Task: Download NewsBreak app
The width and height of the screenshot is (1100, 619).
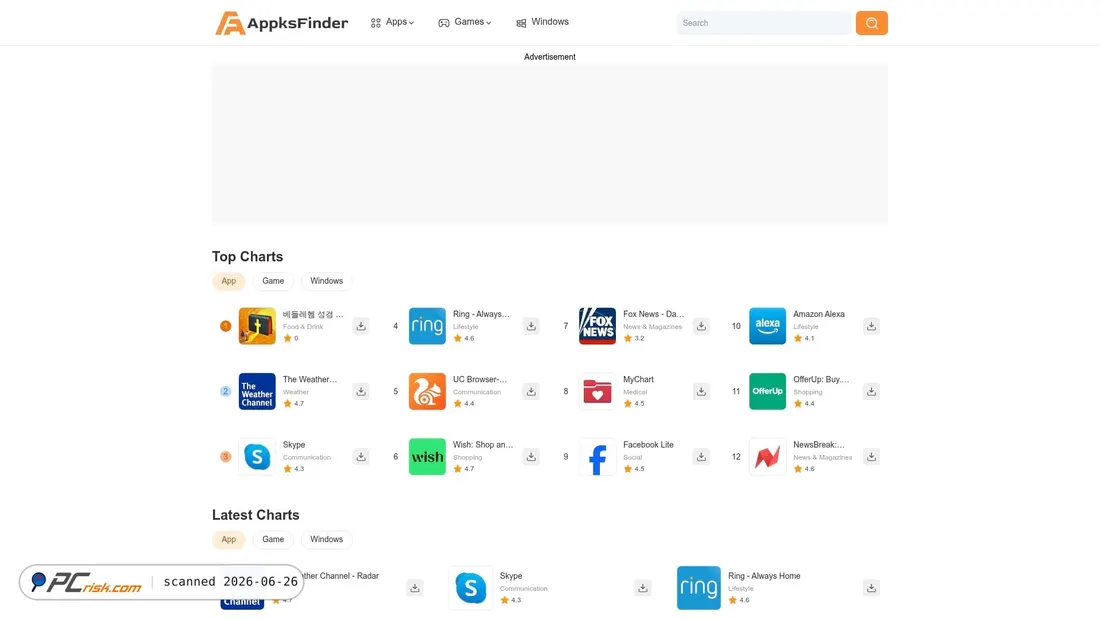Action: click(x=871, y=456)
